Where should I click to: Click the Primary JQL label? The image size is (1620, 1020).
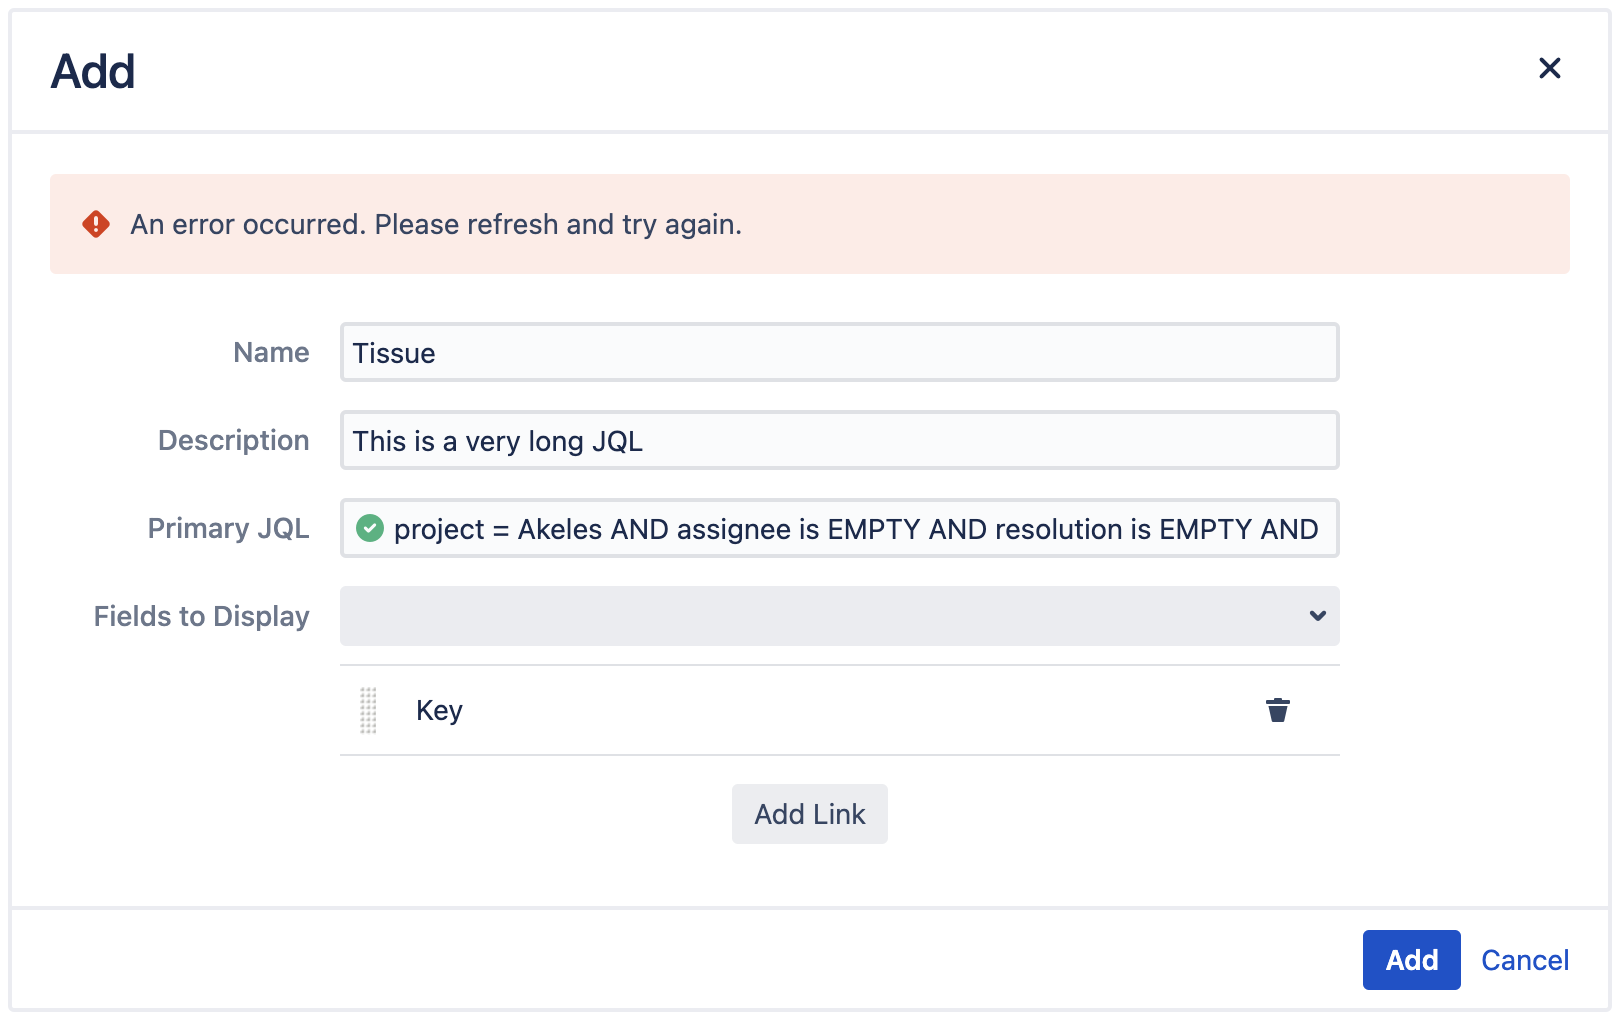pyautogui.click(x=228, y=528)
